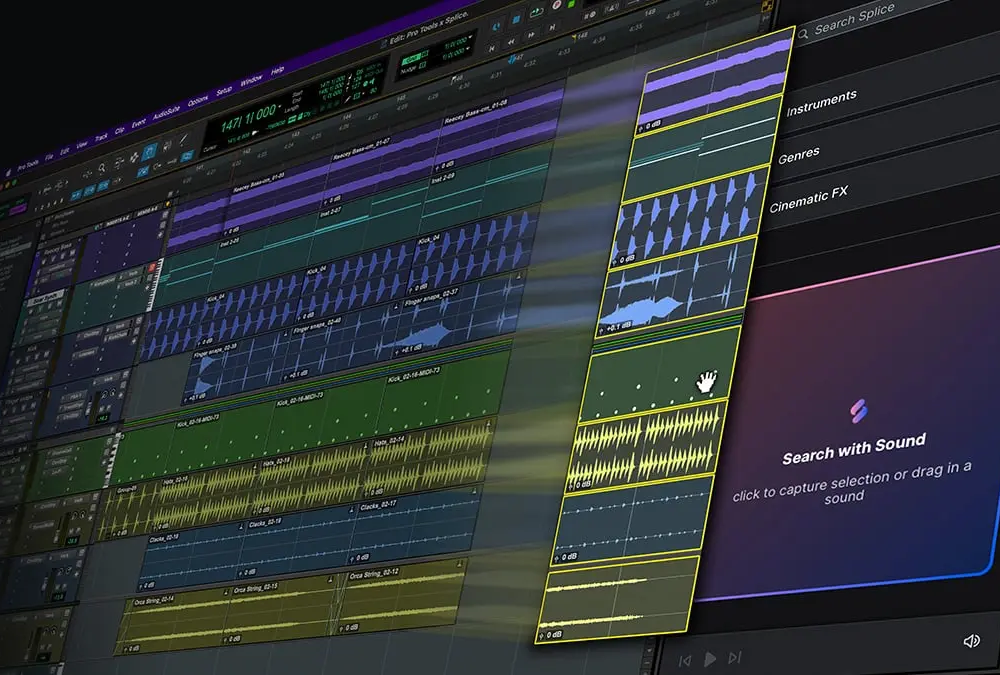The image size is (1000, 675).
Task: Select the Trim tool
Action: click(118, 163)
